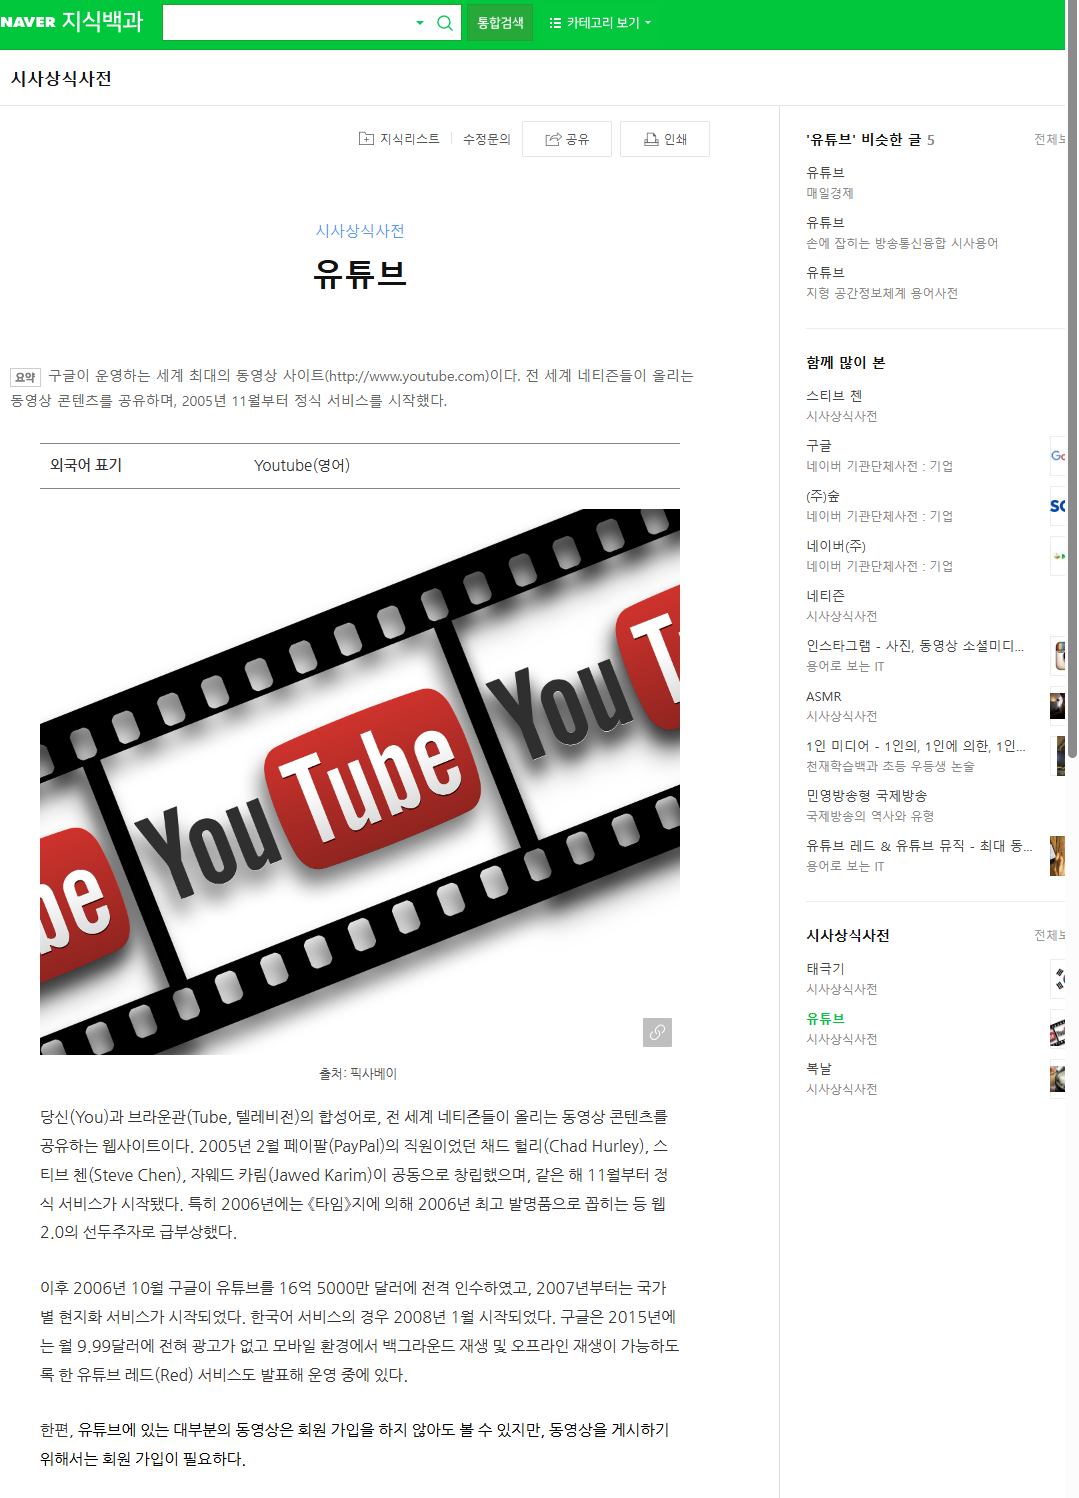Click the 통합검색 button
Screen dimensions: 1079x1498
(500, 22)
